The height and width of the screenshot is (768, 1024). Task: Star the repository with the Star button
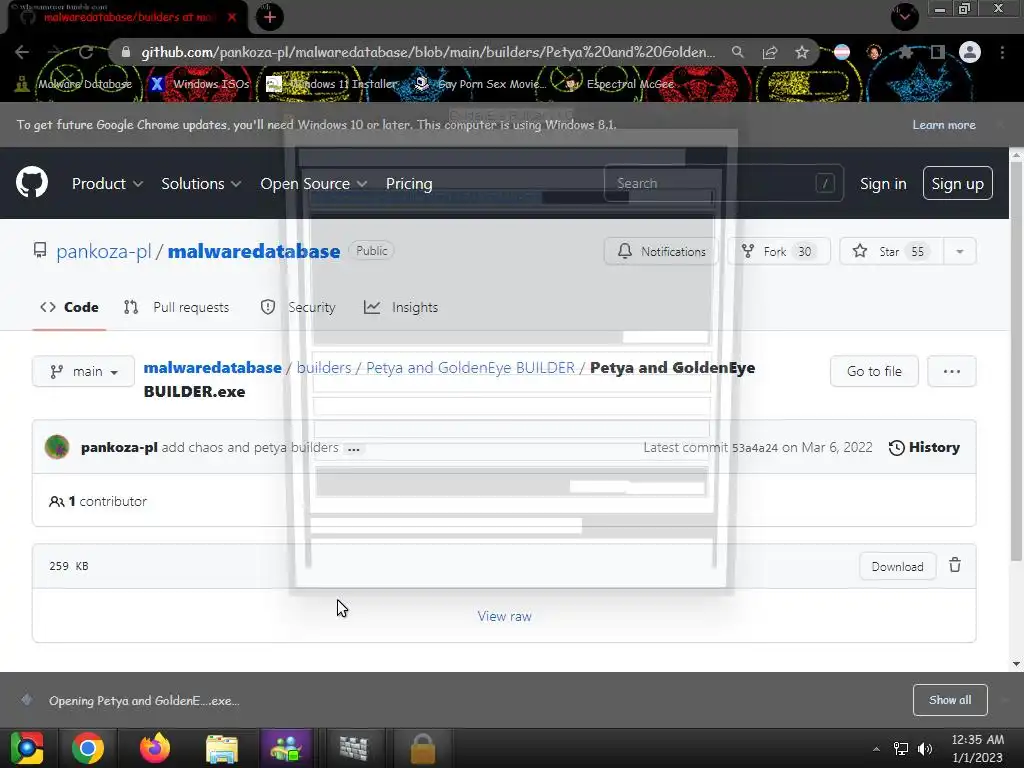pyautogui.click(x=891, y=251)
